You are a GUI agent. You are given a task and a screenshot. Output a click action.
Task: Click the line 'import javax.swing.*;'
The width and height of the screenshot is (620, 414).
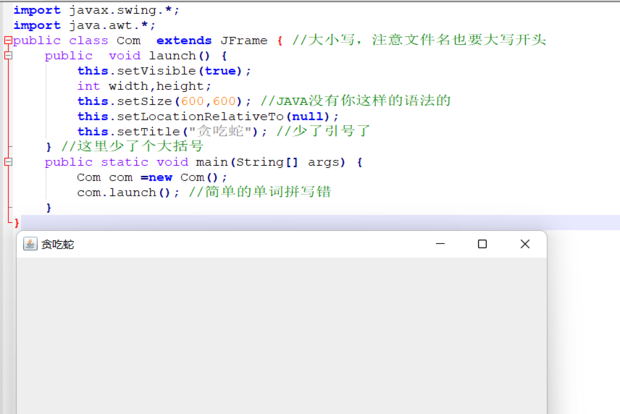click(96, 10)
